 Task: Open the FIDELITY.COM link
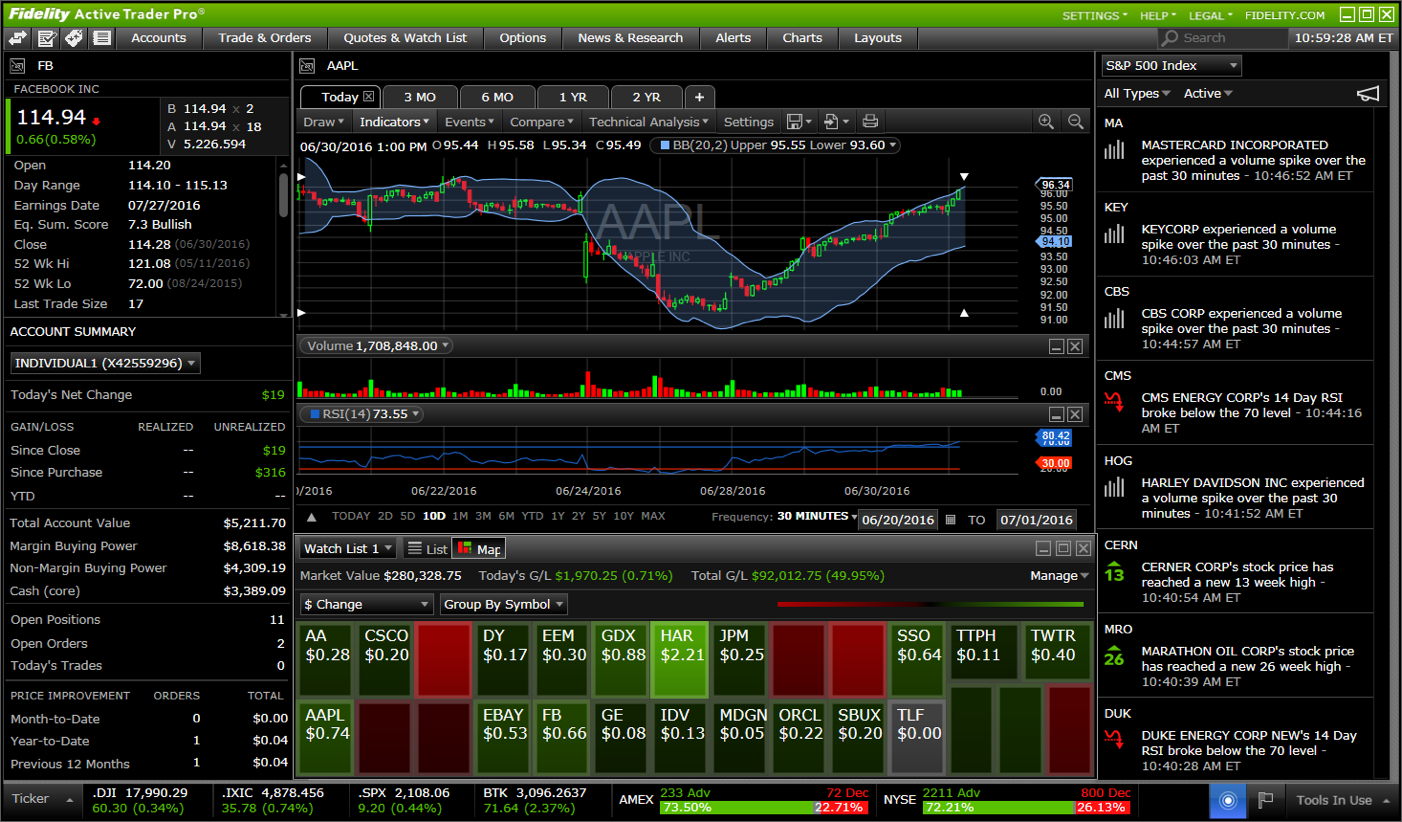click(x=1285, y=15)
